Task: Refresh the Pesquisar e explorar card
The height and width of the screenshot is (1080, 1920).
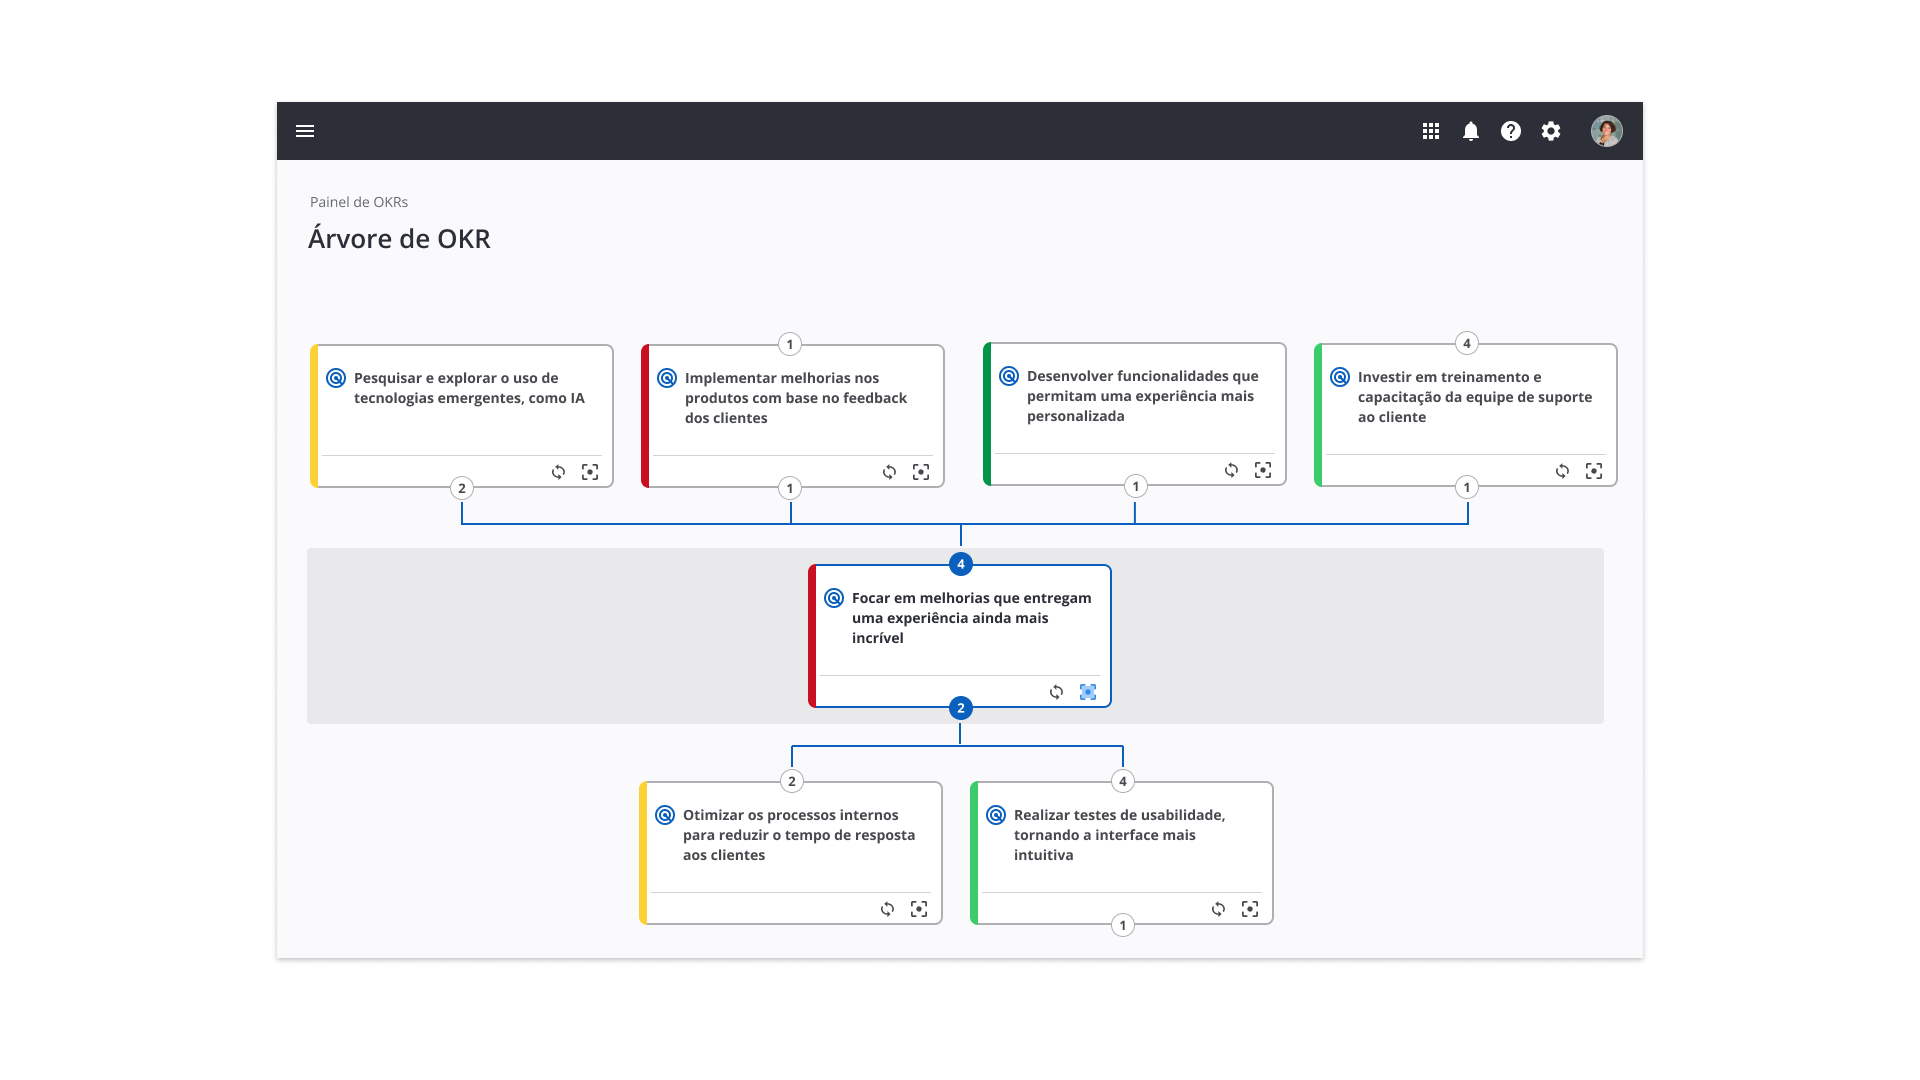Action: pos(559,472)
